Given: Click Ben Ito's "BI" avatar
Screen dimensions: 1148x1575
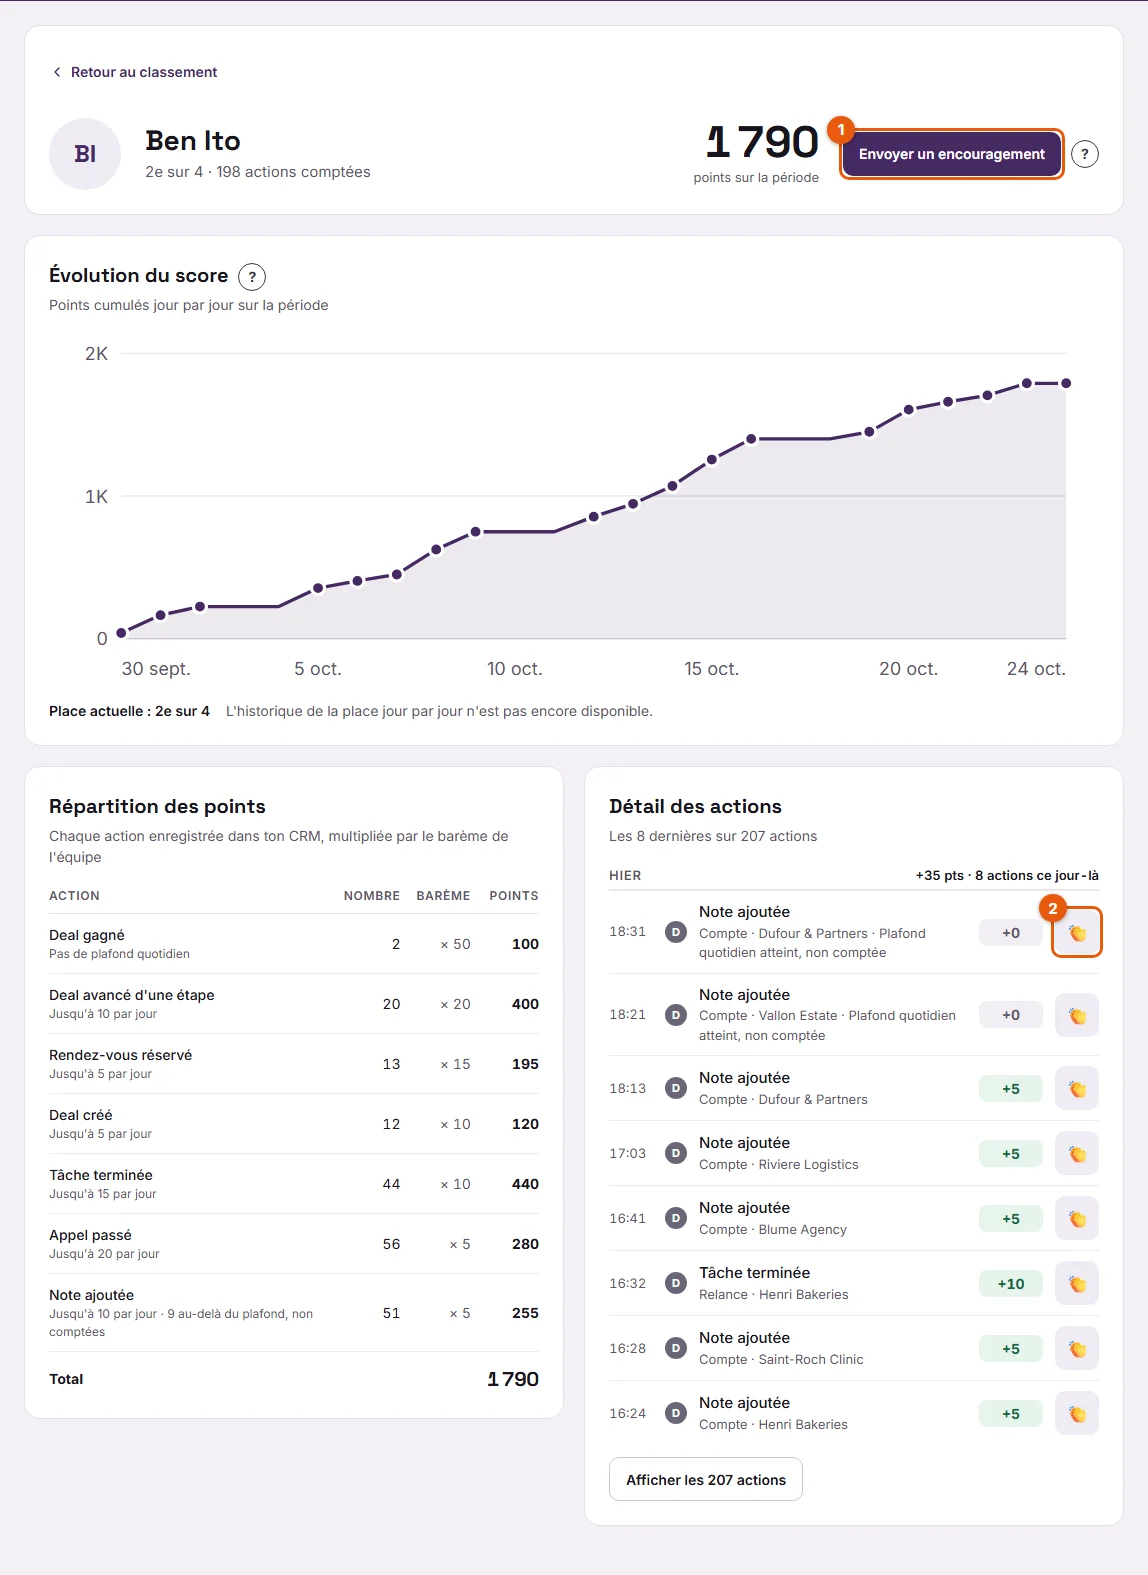Looking at the screenshot, I should pyautogui.click(x=85, y=154).
